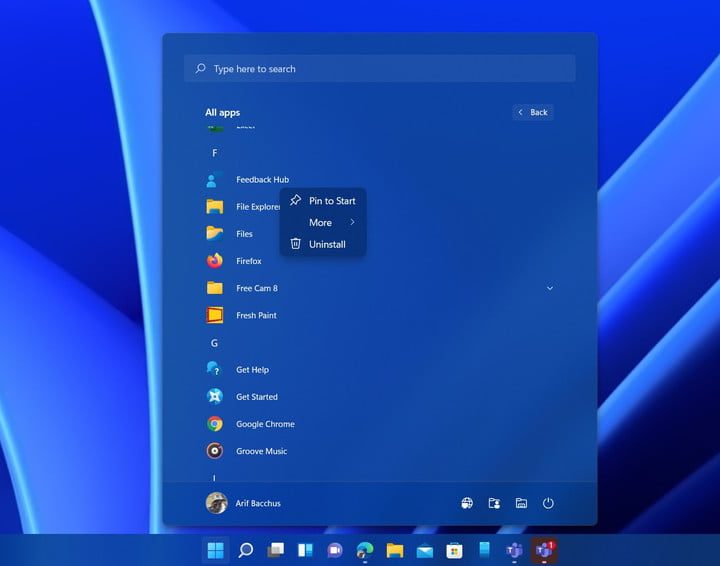Open the Network globe icon in Start footer
The height and width of the screenshot is (566, 720).
click(467, 503)
